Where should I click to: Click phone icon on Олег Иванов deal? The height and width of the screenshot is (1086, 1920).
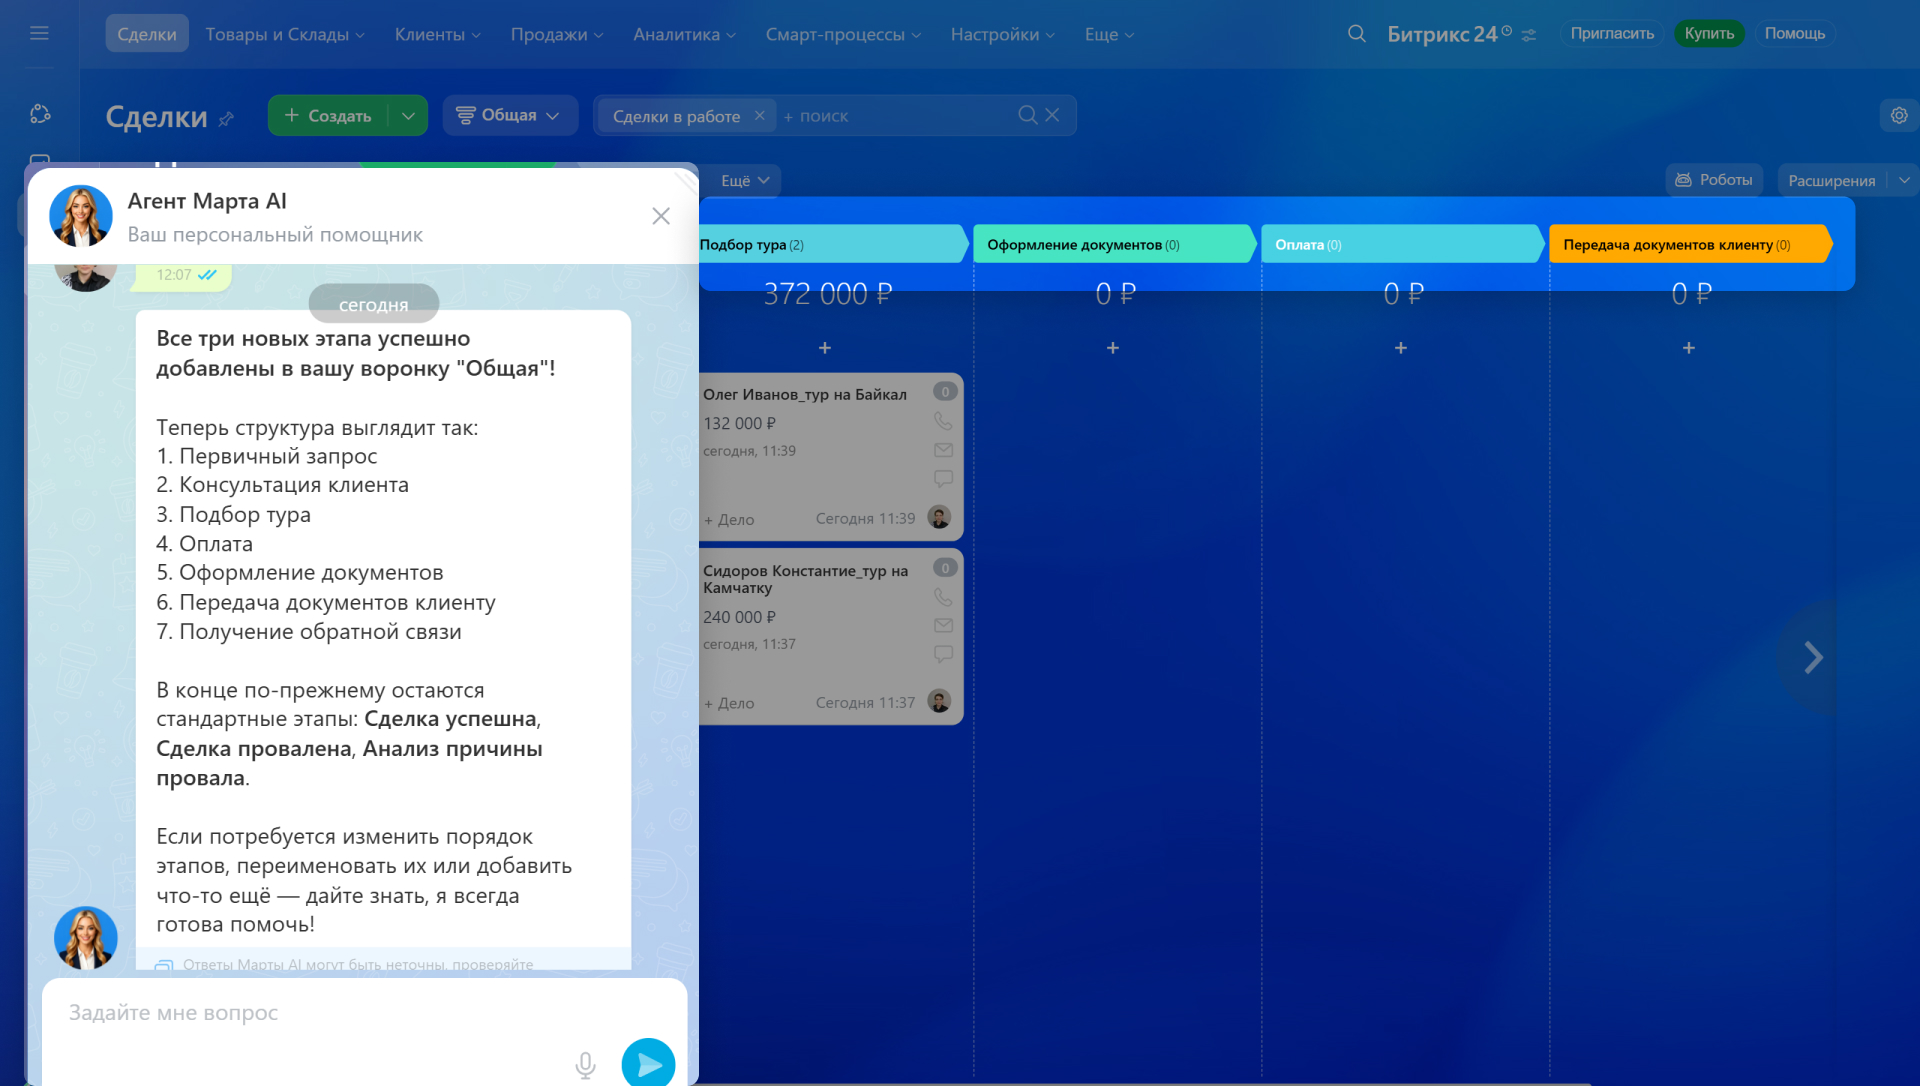(942, 422)
